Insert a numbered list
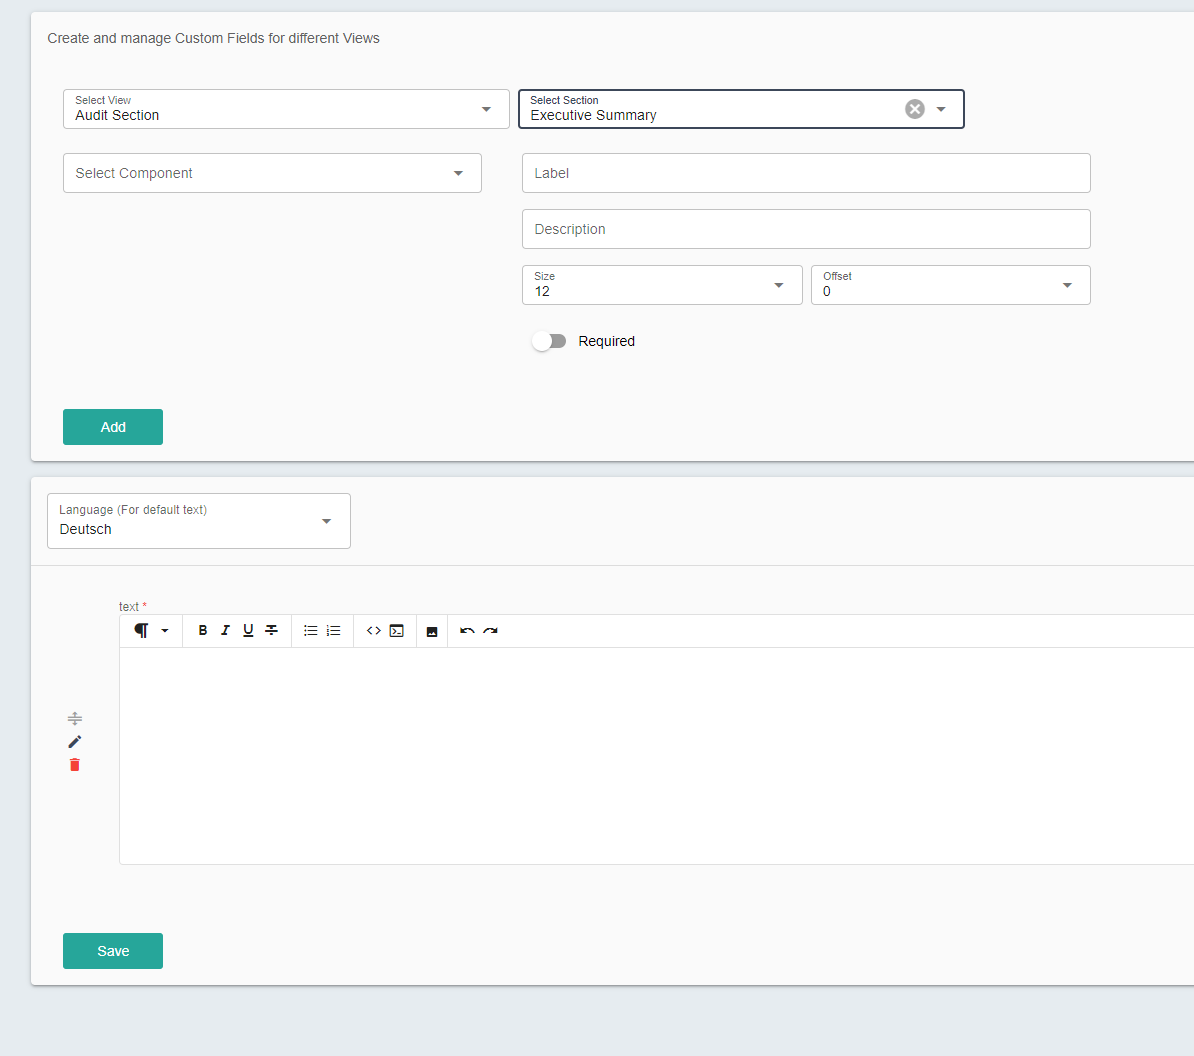1194x1056 pixels. tap(334, 630)
